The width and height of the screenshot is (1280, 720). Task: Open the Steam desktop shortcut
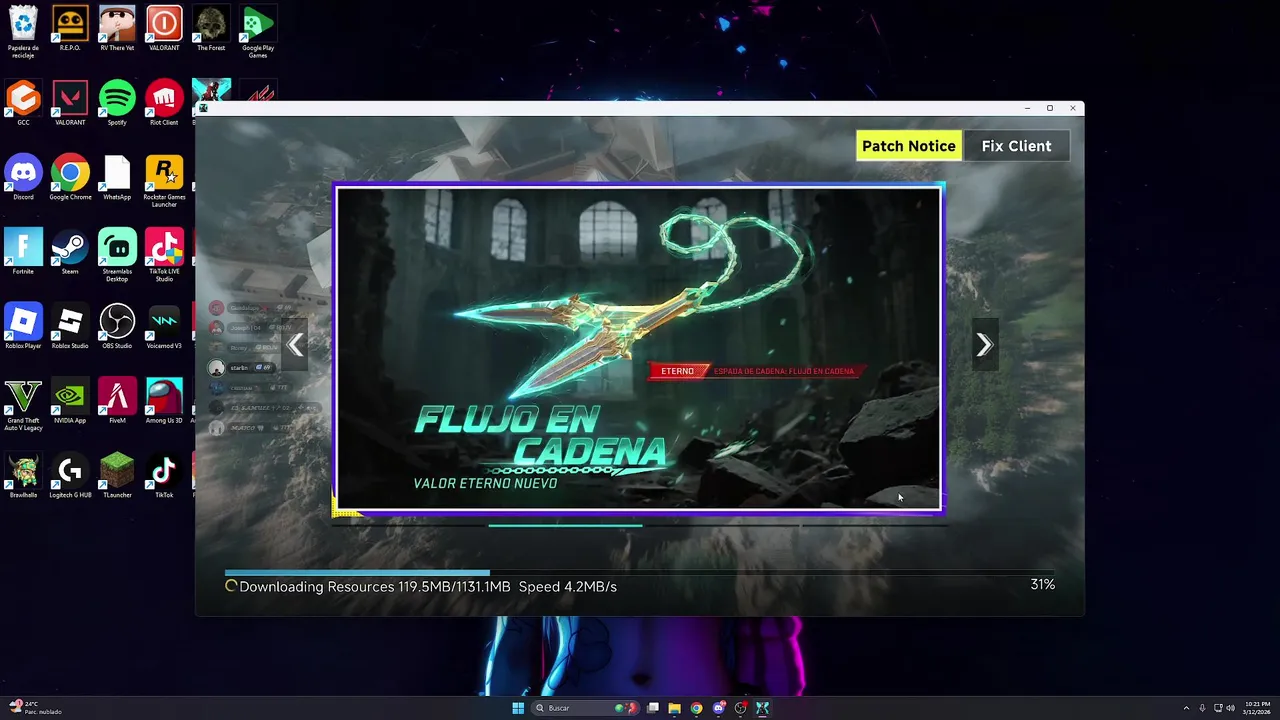(x=70, y=252)
